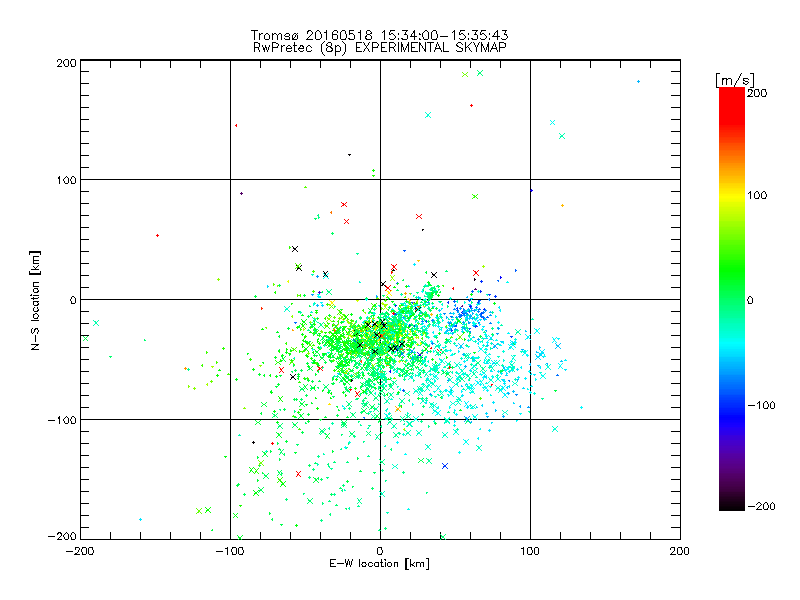Screen dimensions: 800x600
Task: Click the x-axis tick label '0'
Action: coord(380,551)
